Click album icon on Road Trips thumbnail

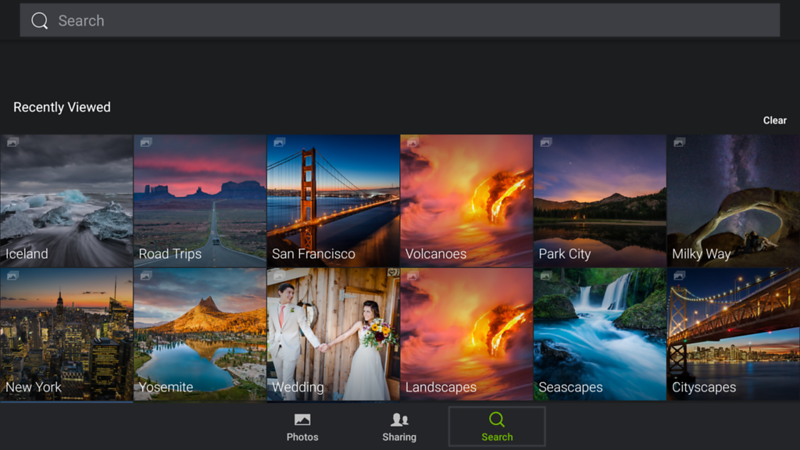(x=146, y=142)
